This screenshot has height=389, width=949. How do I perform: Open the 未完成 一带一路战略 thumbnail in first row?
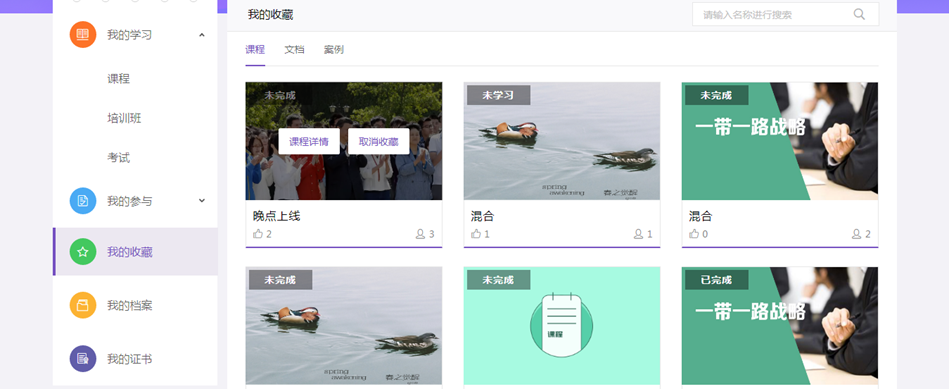click(x=780, y=141)
